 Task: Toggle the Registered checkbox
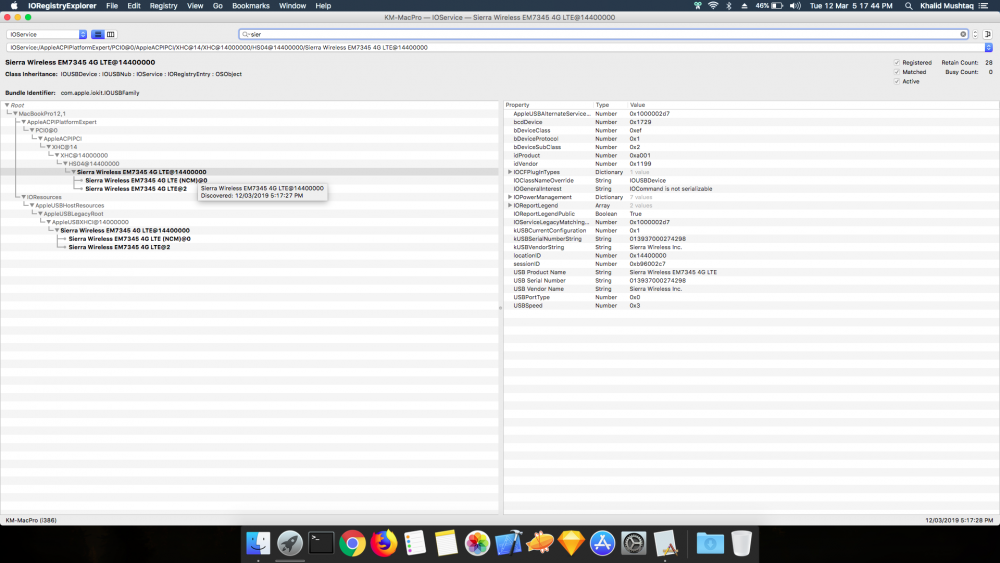point(897,62)
